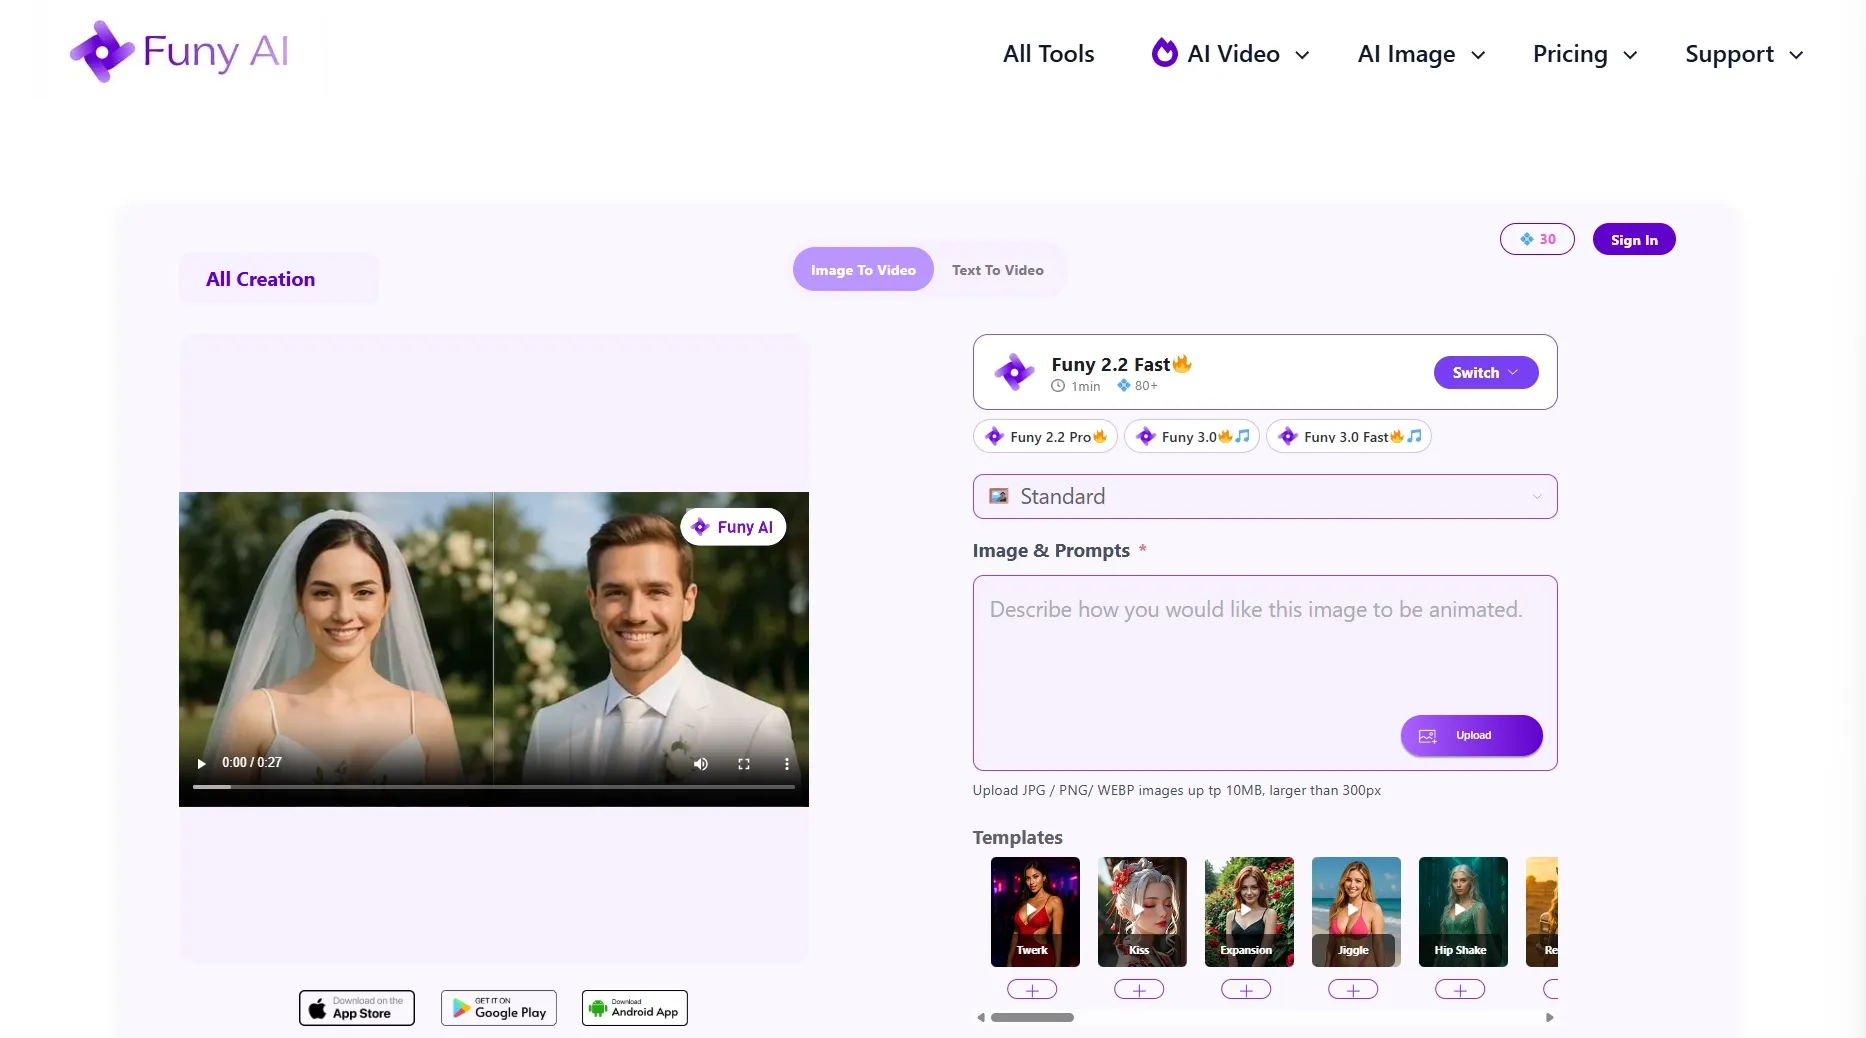Image resolution: width=1866 pixels, height=1038 pixels.
Task: Expand the Pricing menu
Action: [x=1585, y=54]
